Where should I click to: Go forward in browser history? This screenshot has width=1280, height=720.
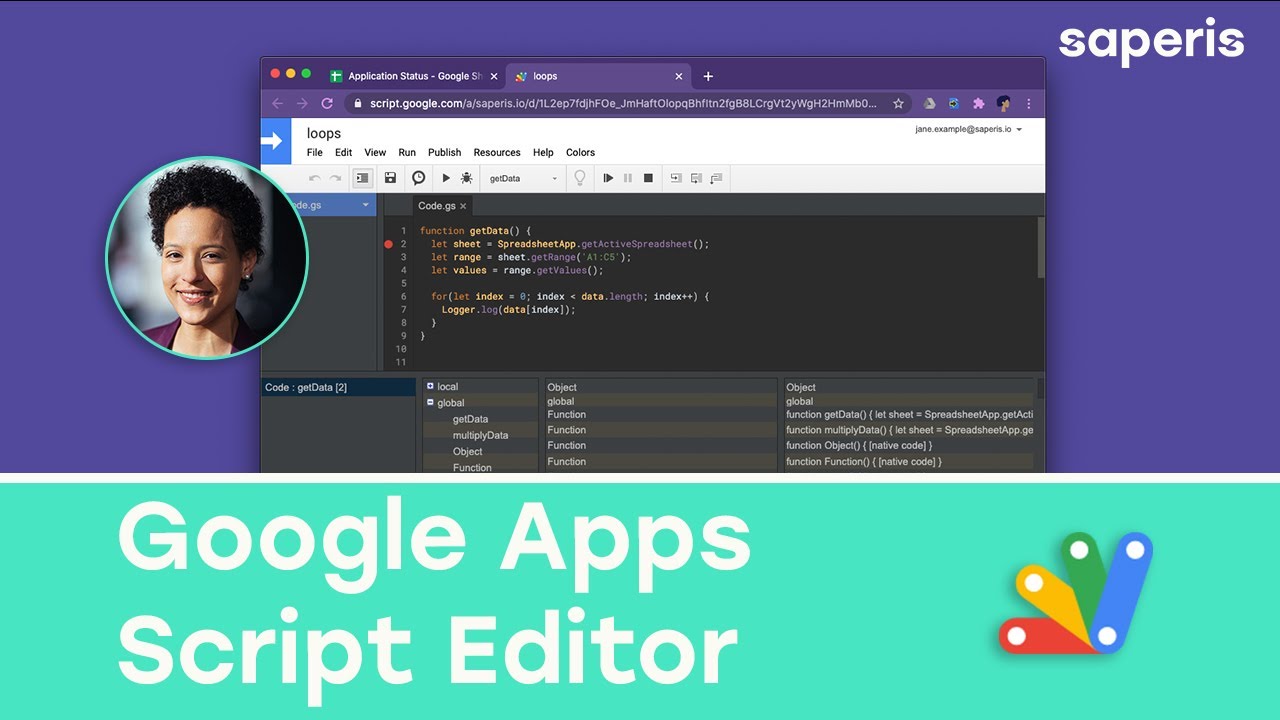click(302, 103)
